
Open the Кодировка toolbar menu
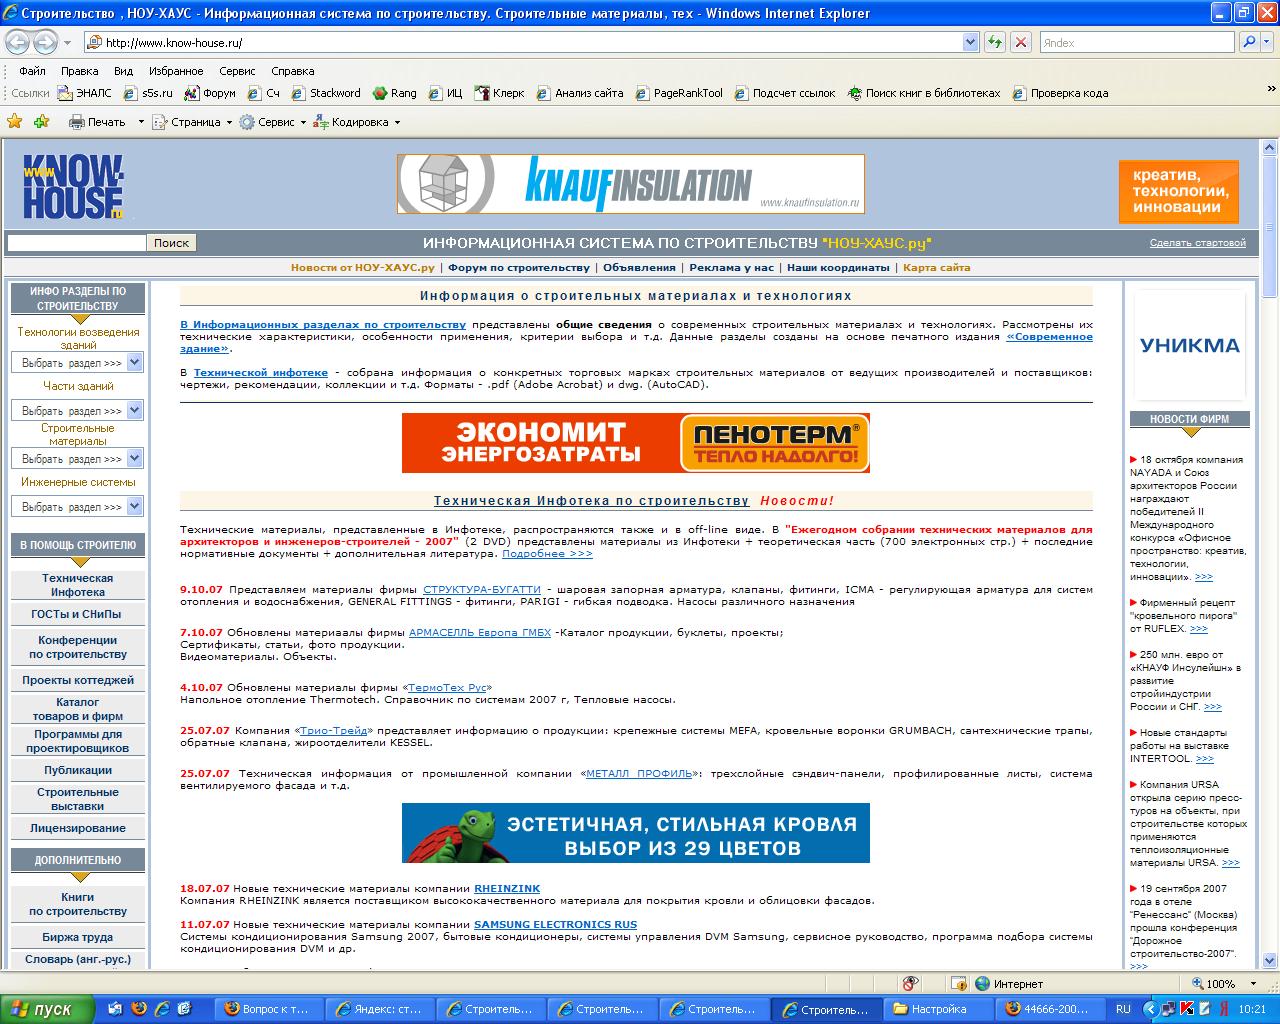[x=356, y=122]
